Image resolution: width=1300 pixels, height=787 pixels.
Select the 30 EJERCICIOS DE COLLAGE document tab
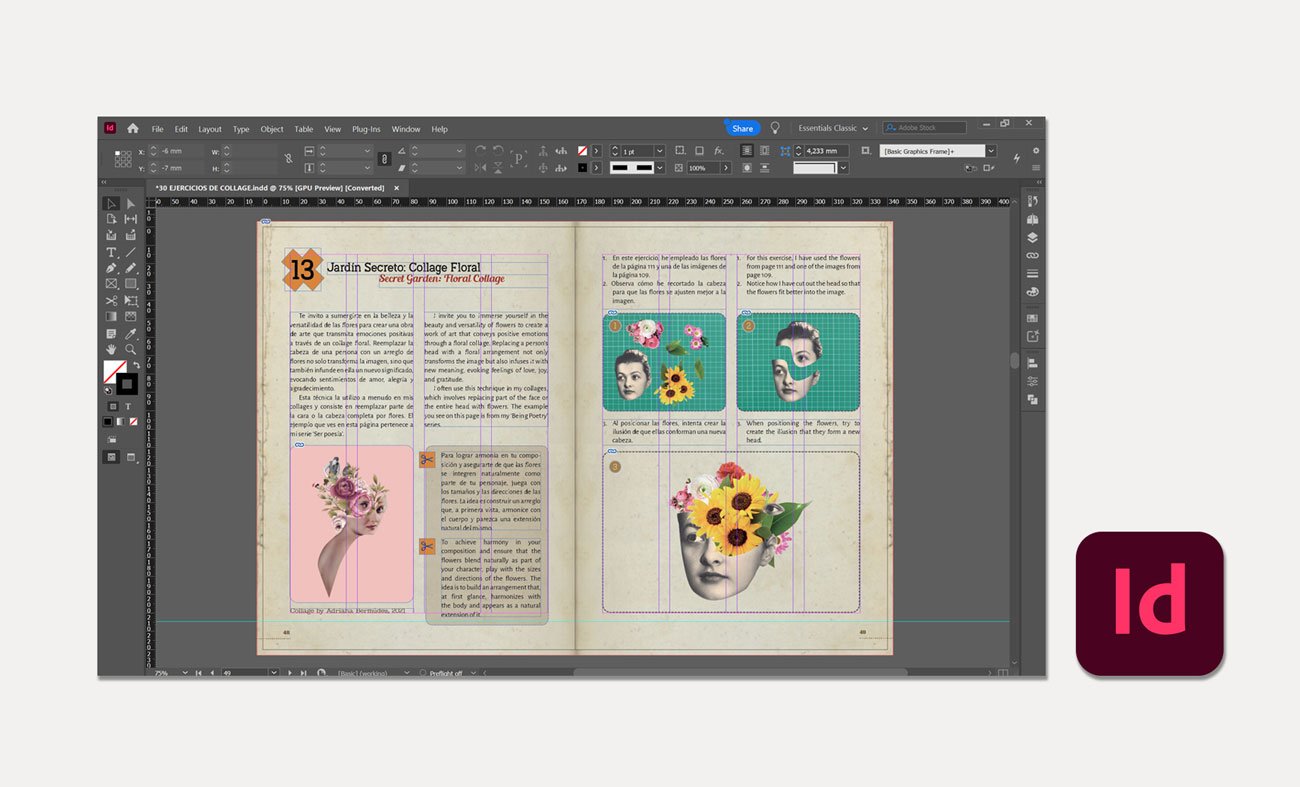271,187
